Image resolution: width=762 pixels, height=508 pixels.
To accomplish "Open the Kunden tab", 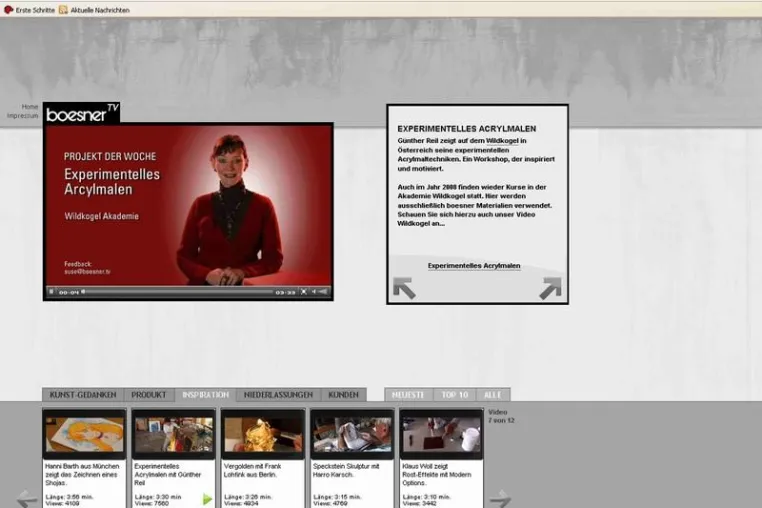I will point(343,395).
